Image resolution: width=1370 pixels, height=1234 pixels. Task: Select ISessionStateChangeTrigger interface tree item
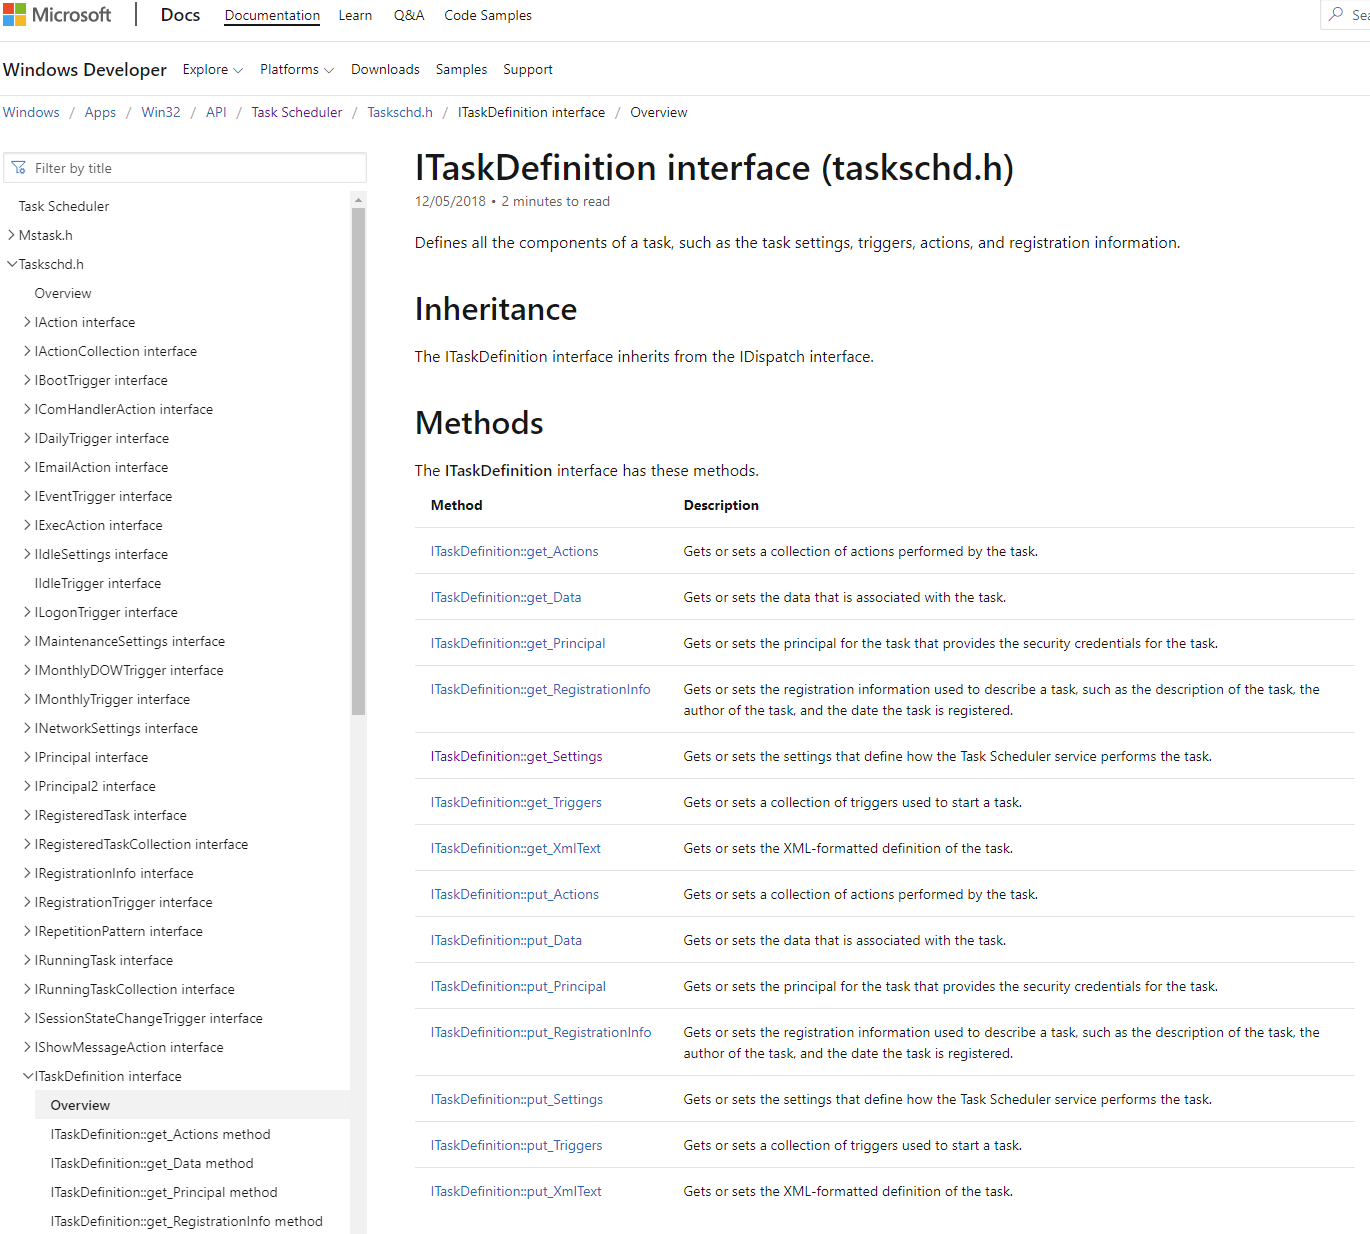(148, 1018)
